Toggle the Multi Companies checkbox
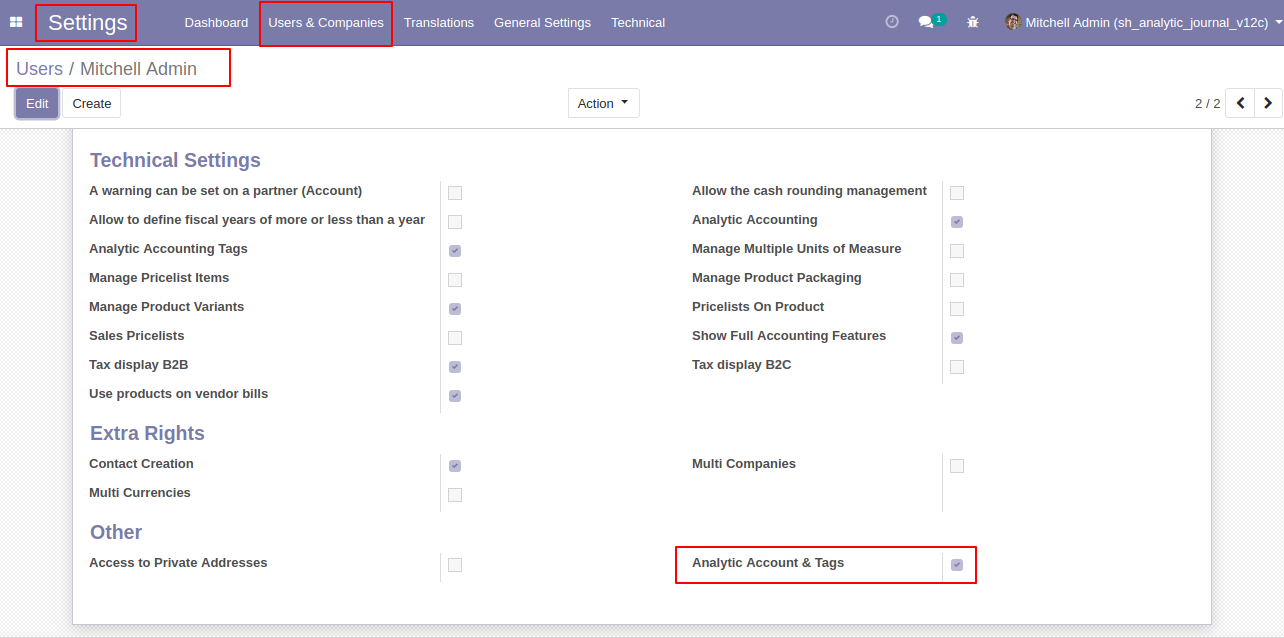The height and width of the screenshot is (638, 1284). (x=957, y=466)
